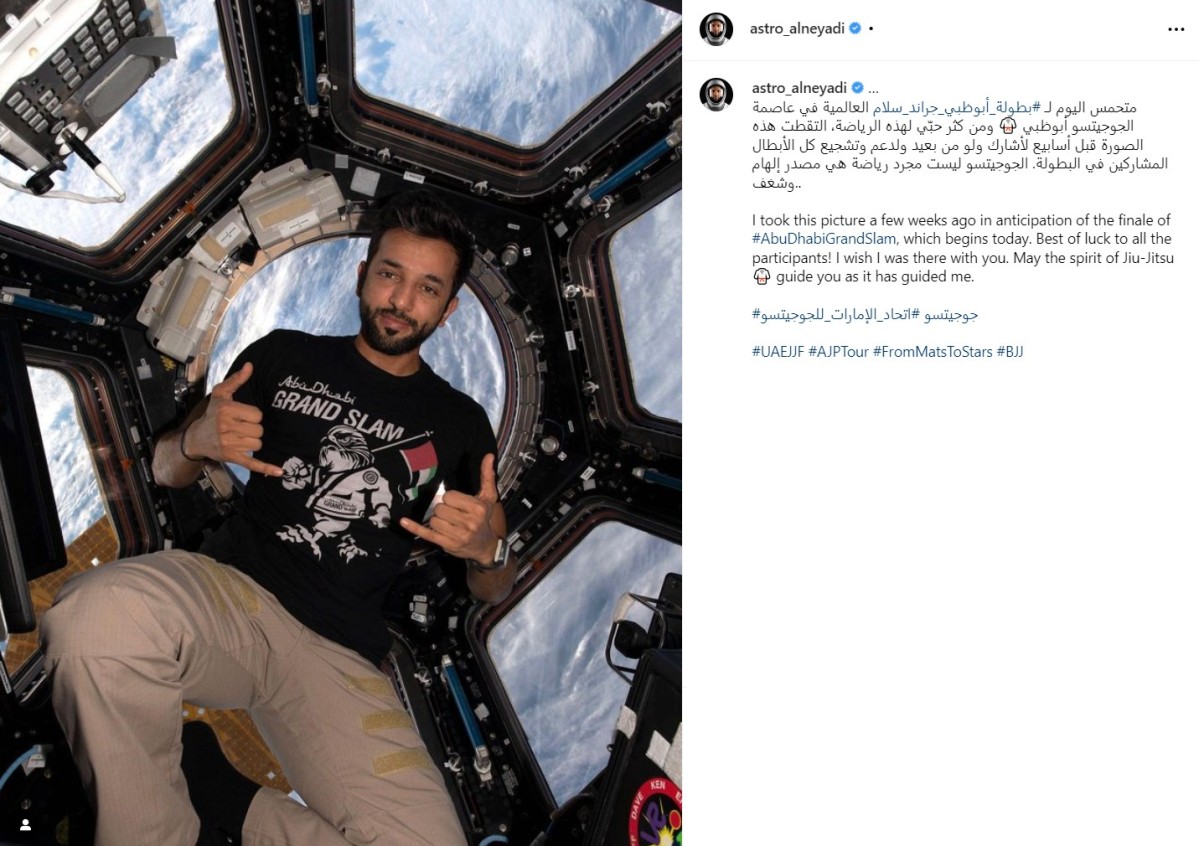Open the three-dots more options menu
This screenshot has height=846, width=1199.
point(1175,29)
